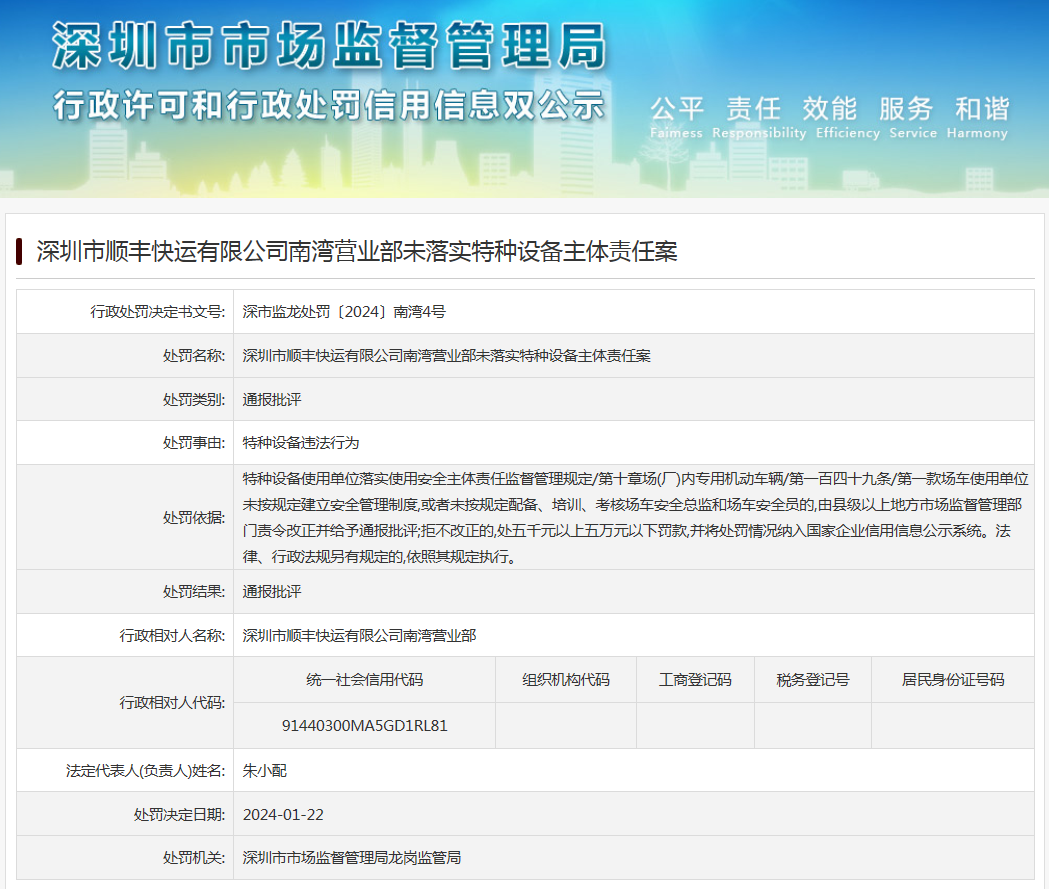Click the 处罚事由 row label
Image resolution: width=1049 pixels, height=889 pixels.
(x=194, y=443)
